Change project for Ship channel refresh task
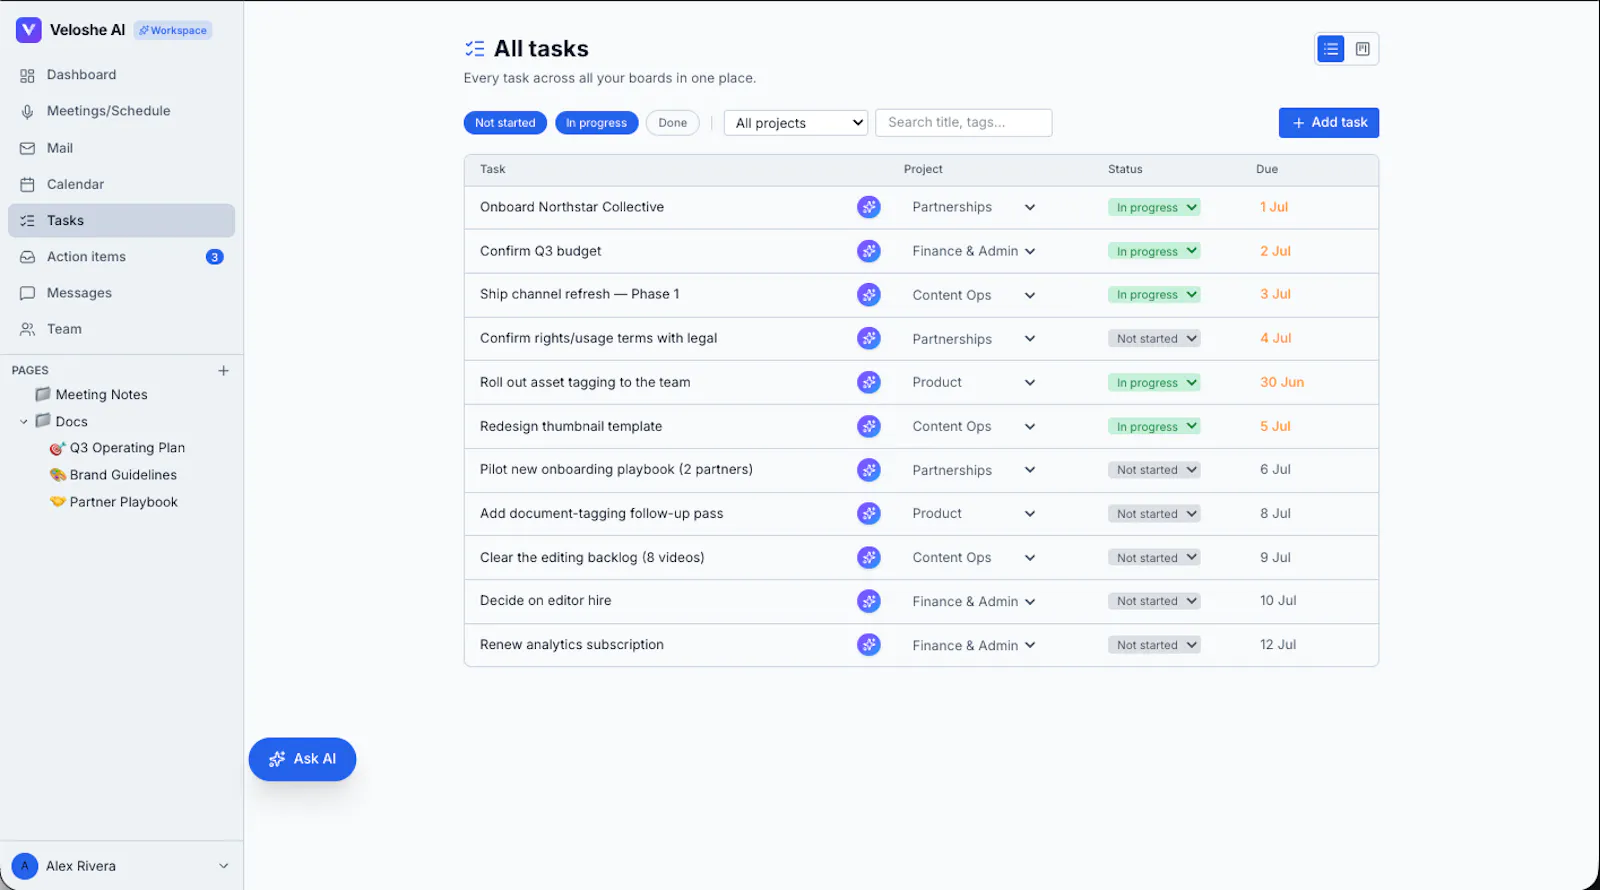 (973, 295)
